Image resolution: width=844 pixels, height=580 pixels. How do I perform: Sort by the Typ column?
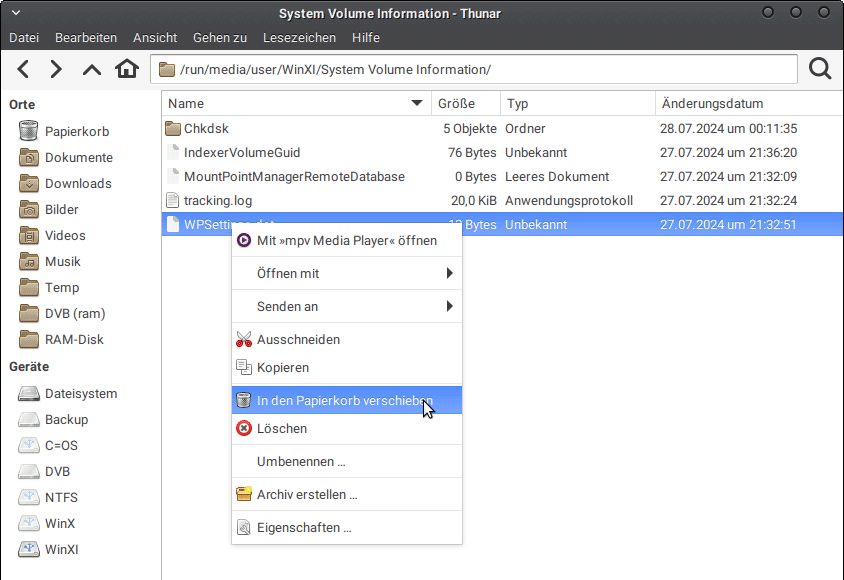tap(578, 103)
